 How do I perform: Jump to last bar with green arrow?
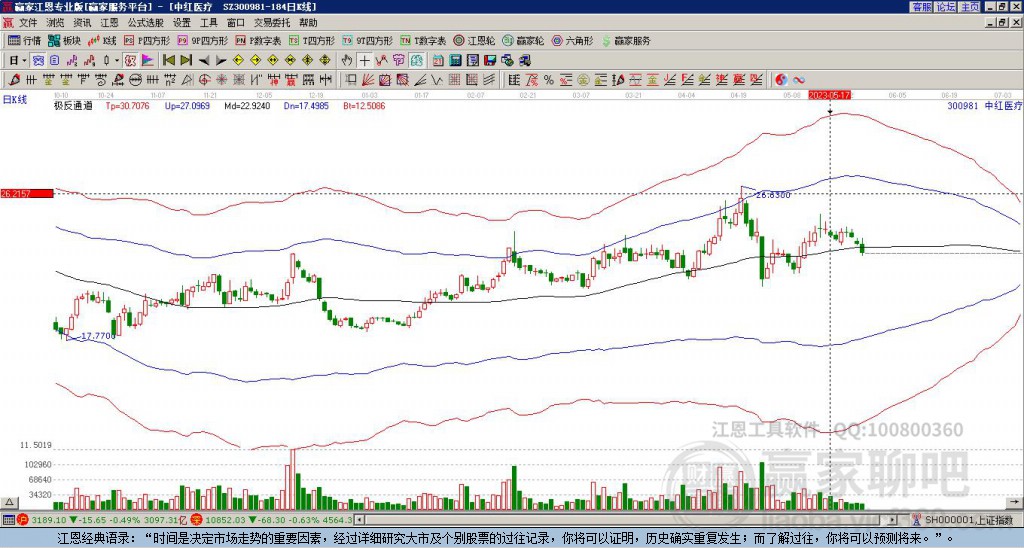(x=186, y=61)
